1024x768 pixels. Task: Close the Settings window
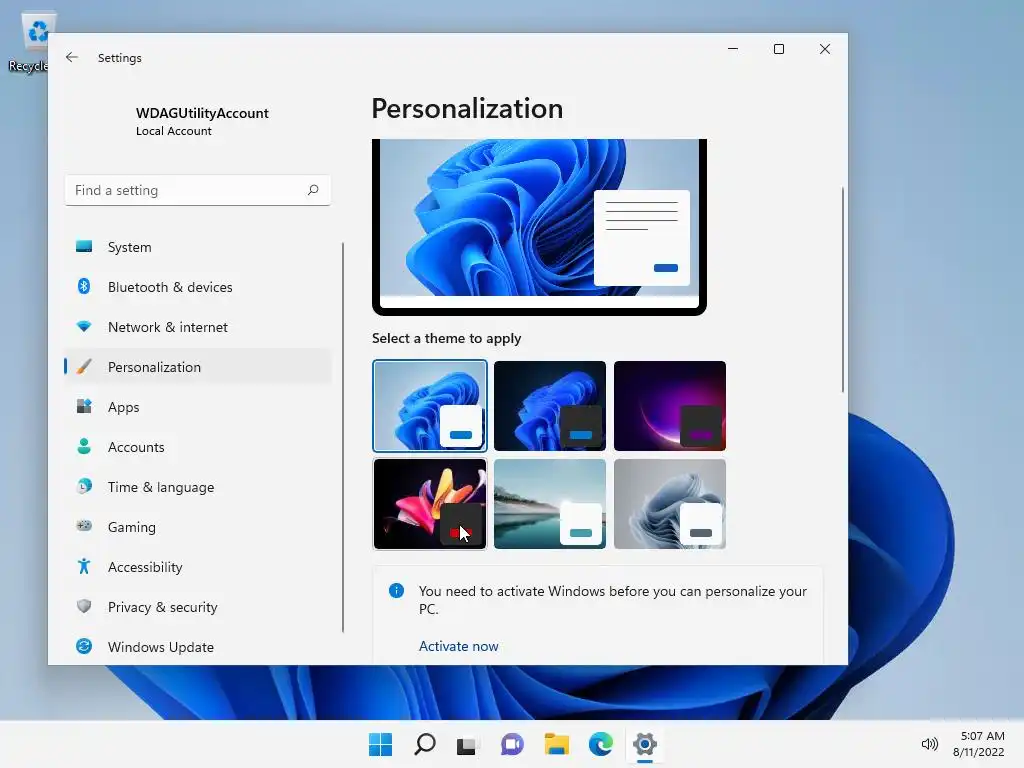pos(825,49)
